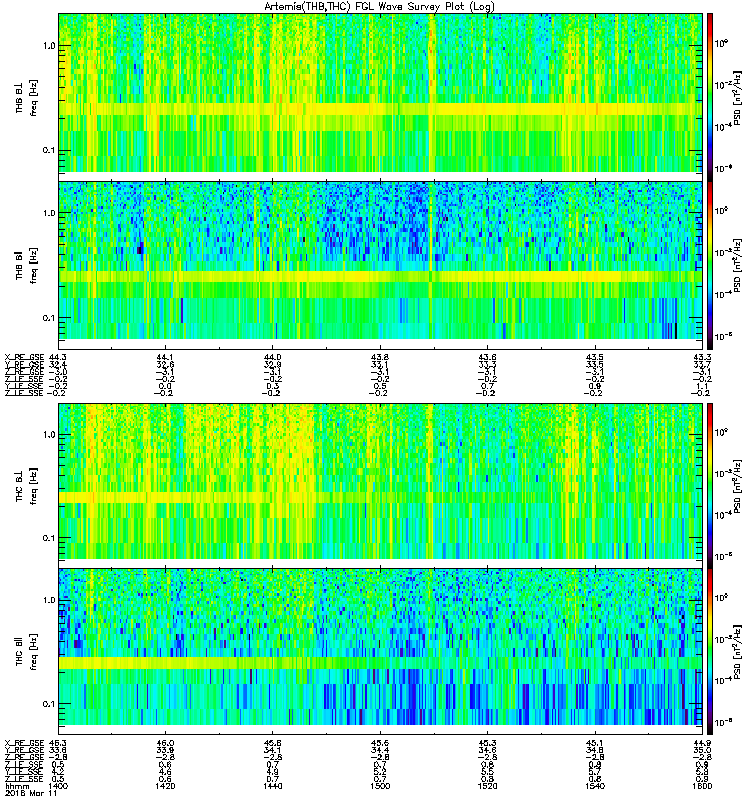
Task: Click the '45.6' X_RE_GSE value
Action: [x=380, y=743]
